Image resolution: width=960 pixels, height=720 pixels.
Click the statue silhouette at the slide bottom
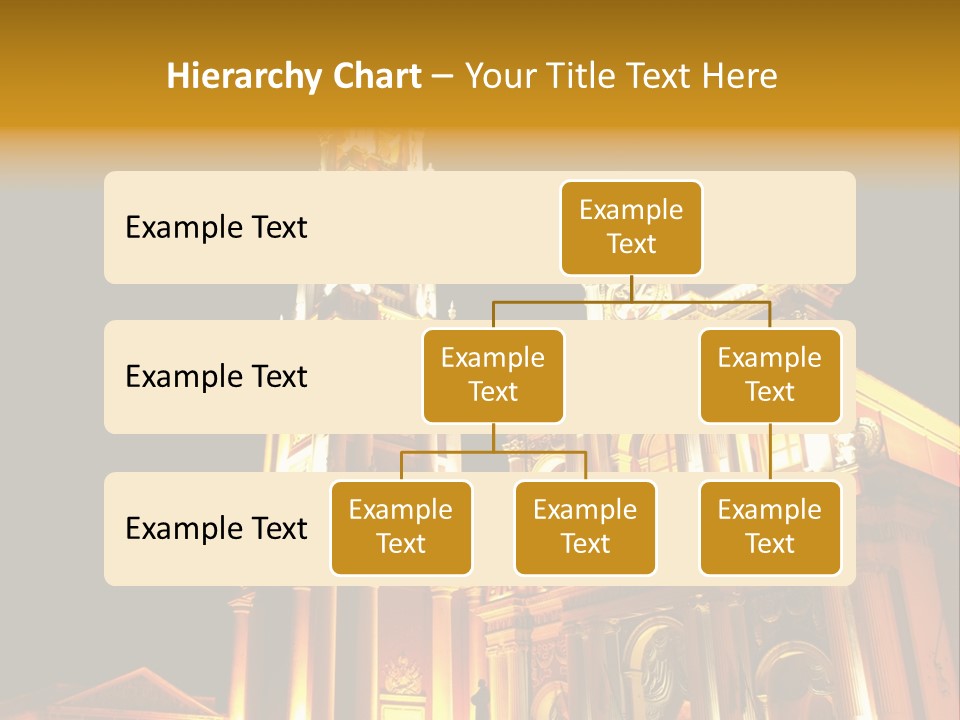[481, 694]
